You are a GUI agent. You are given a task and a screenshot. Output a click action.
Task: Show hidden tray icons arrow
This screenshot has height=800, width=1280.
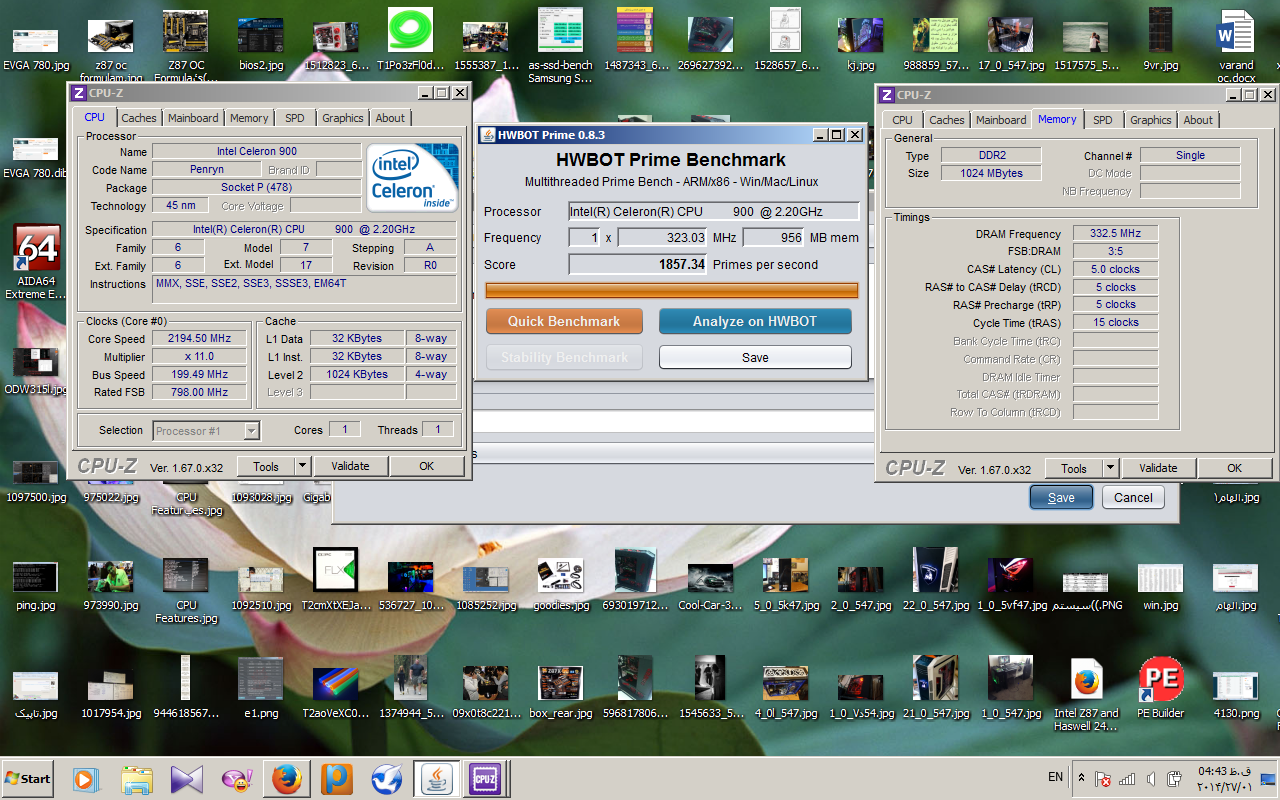tap(1081, 777)
